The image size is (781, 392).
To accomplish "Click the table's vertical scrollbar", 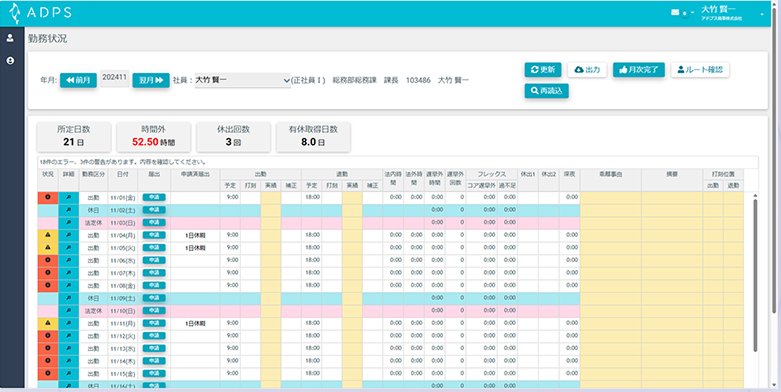I will (755, 274).
